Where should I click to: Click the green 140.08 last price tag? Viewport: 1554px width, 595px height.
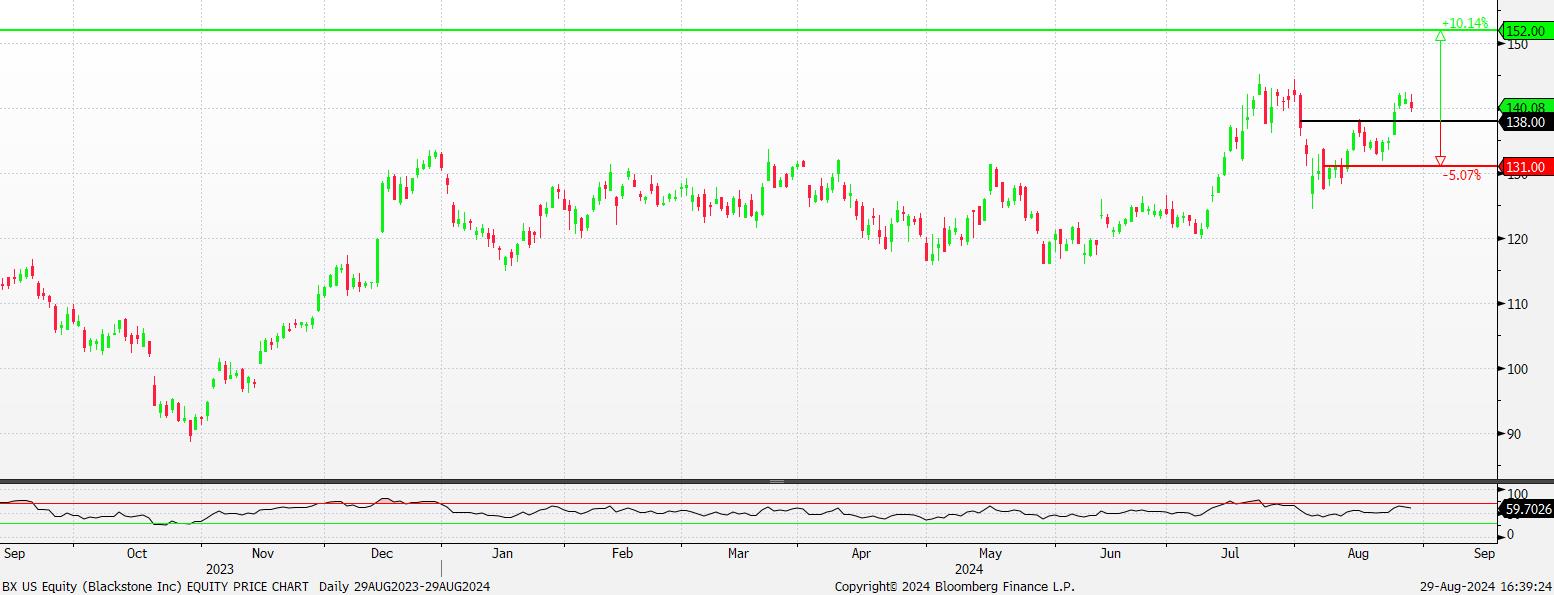pos(1526,107)
